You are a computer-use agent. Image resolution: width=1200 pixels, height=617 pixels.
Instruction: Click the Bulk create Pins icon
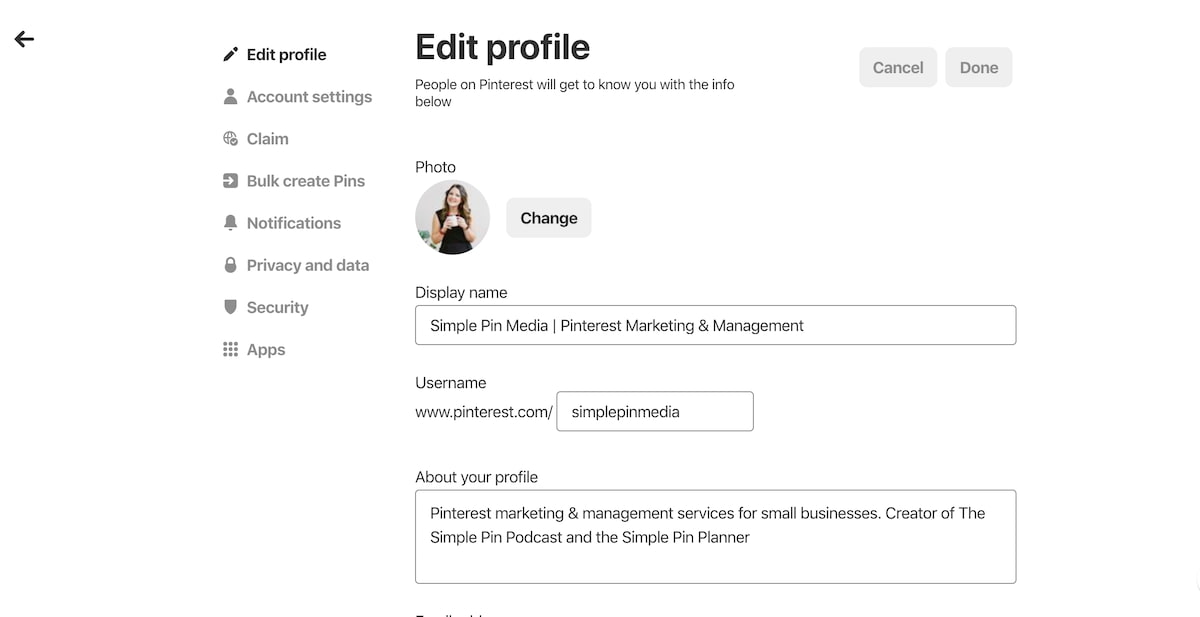click(x=231, y=180)
